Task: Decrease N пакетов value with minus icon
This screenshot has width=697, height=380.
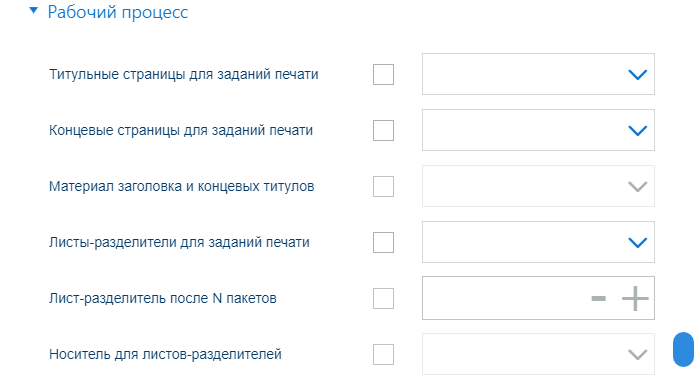Action: tap(599, 298)
